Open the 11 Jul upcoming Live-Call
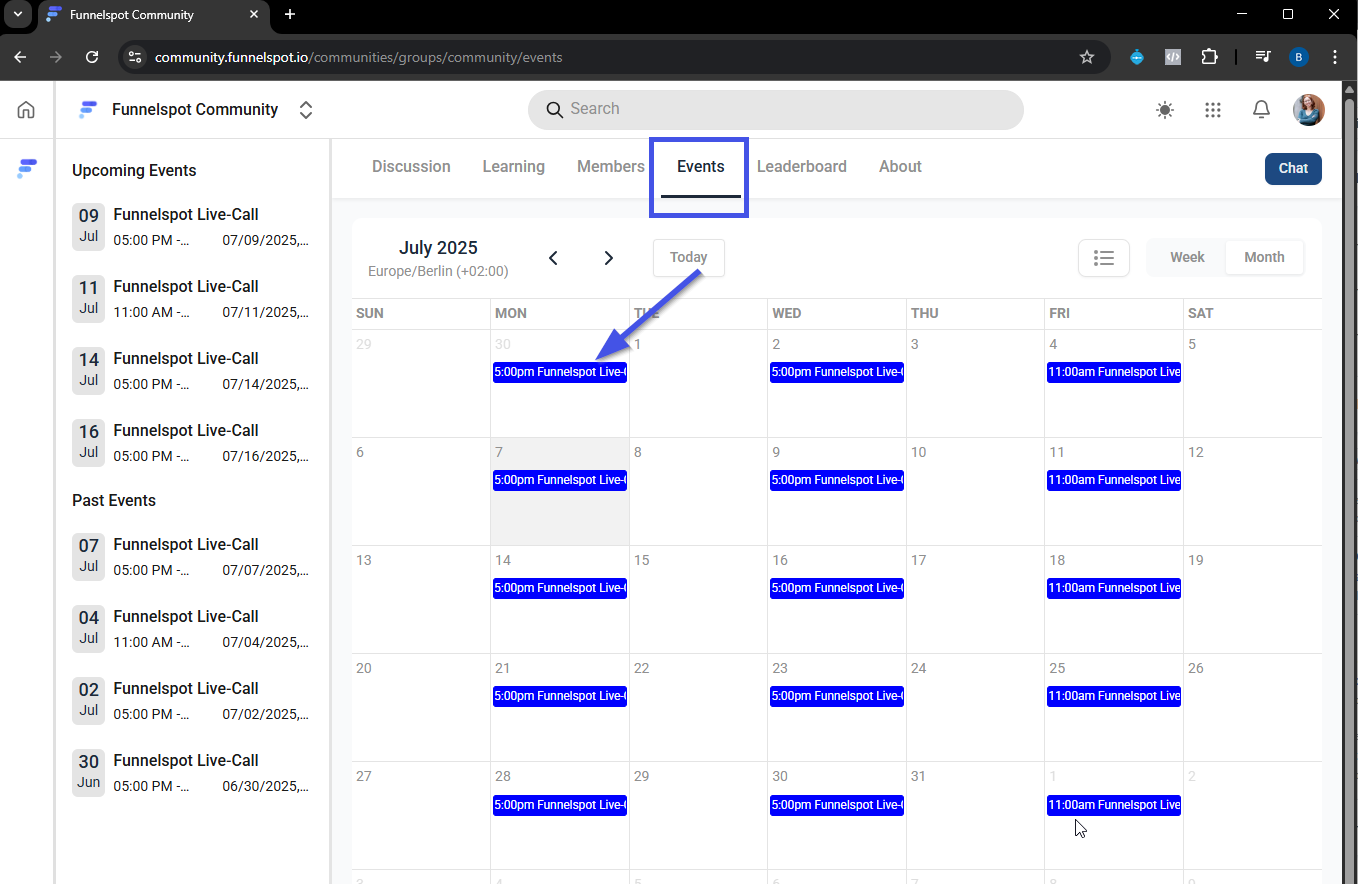The image size is (1358, 884). [191, 299]
